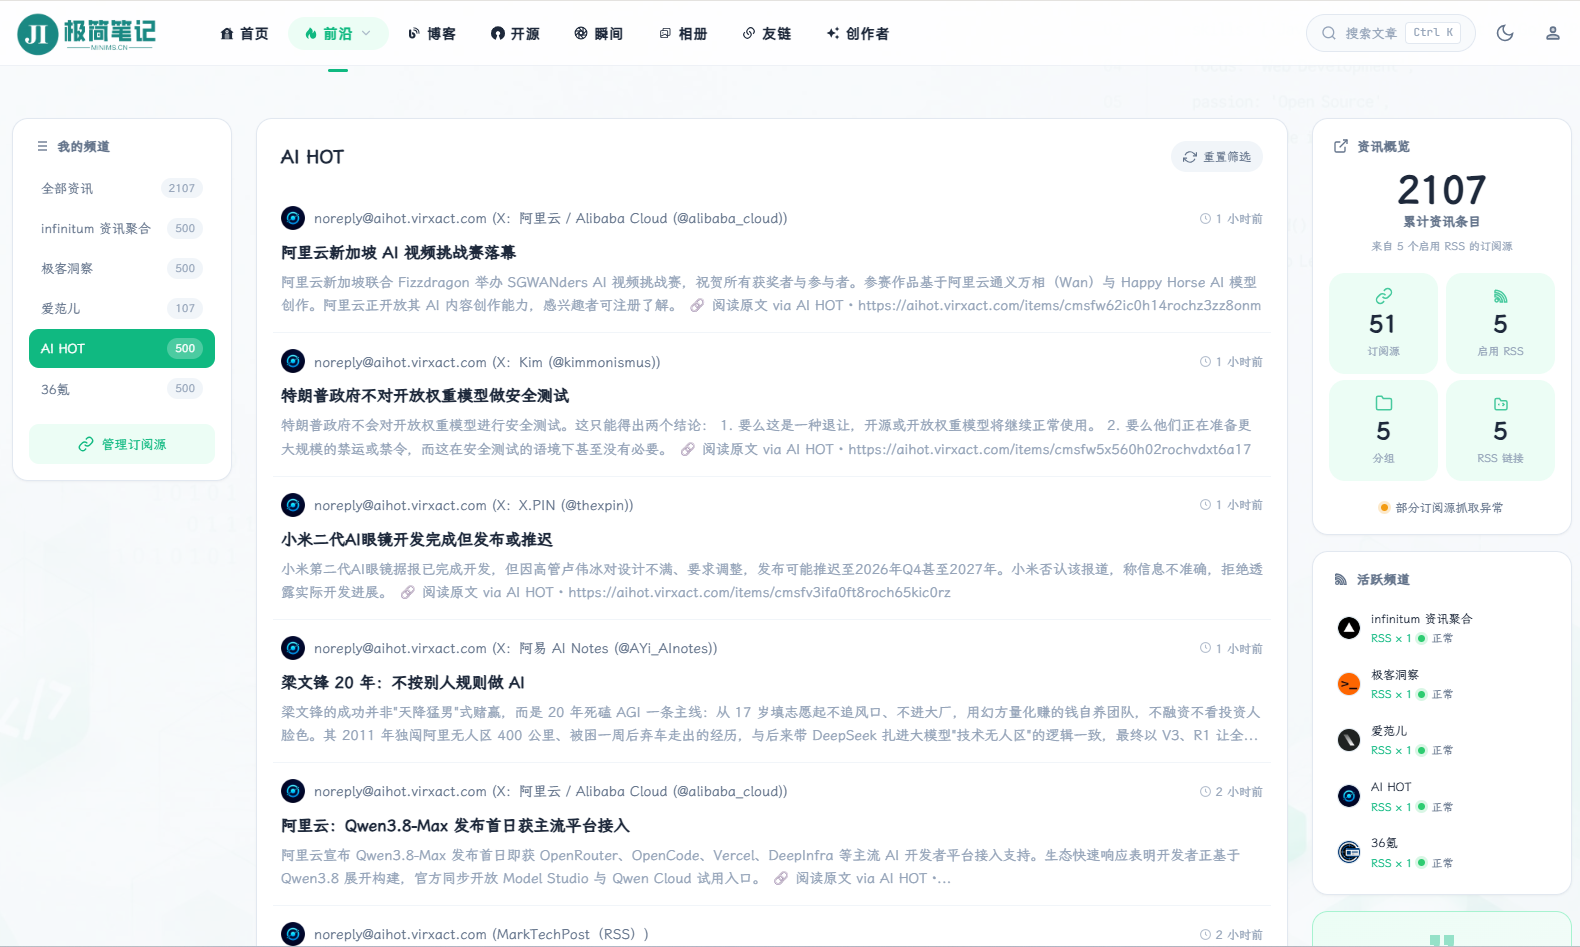Viewport: 1580px width, 947px height.
Task: Click AI HOT icon in 活跃频道
Action: point(1349,796)
